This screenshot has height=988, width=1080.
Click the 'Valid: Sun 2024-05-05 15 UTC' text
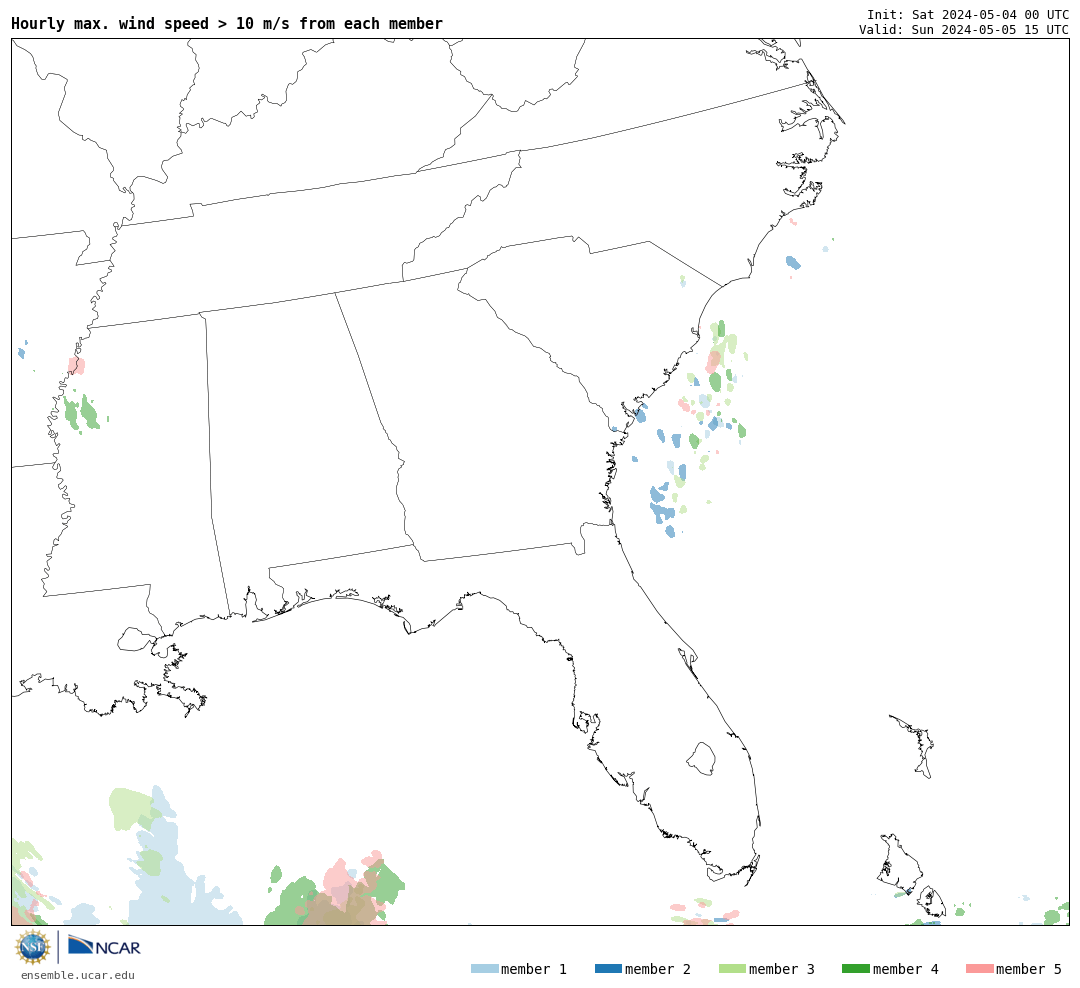964,30
